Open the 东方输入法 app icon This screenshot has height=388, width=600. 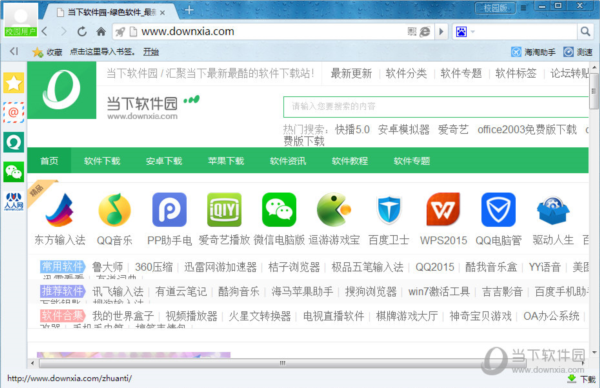point(60,210)
